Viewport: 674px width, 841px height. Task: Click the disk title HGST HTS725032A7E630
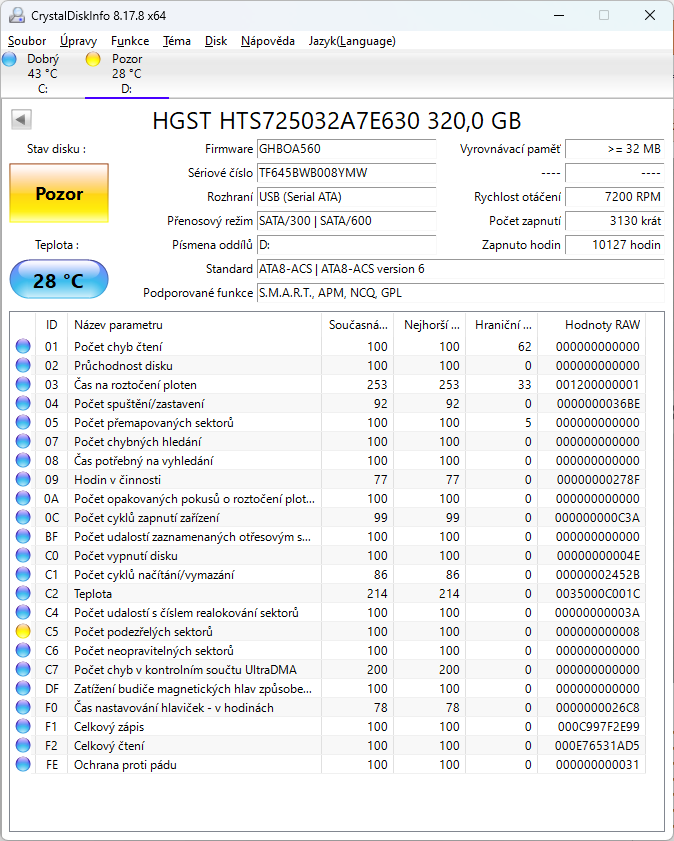[337, 121]
